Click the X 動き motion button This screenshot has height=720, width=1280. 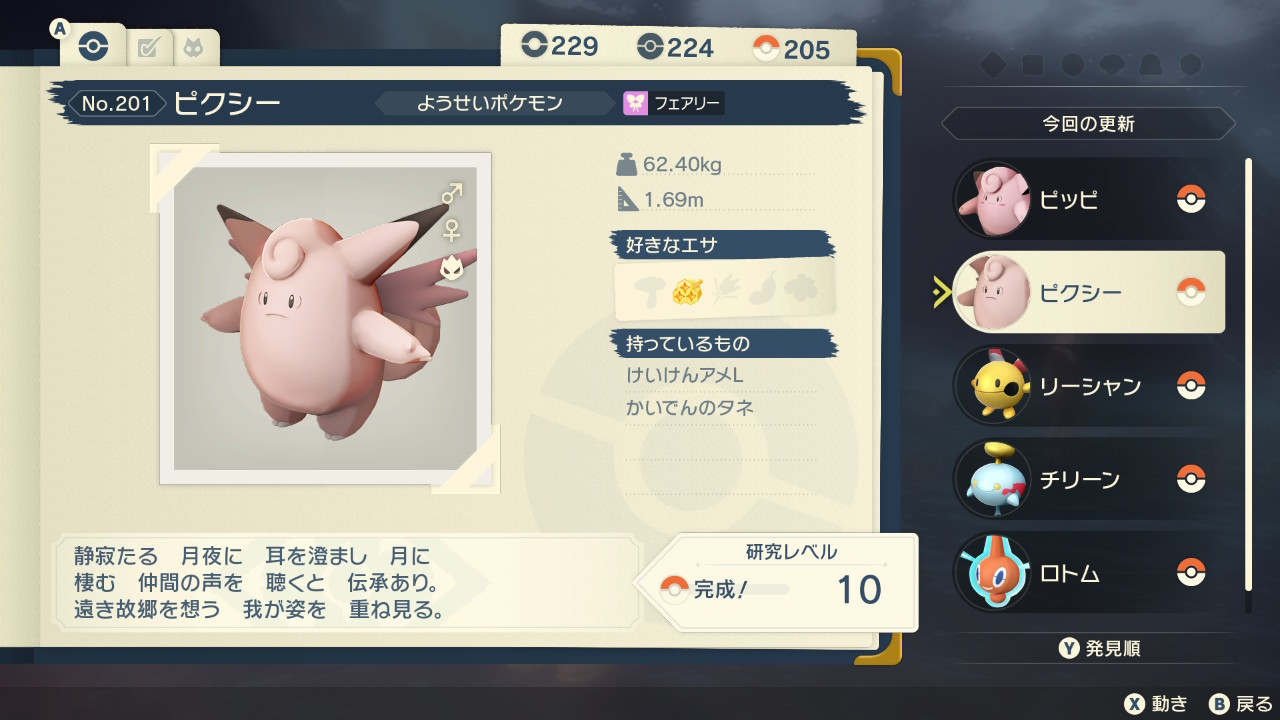pyautogui.click(x=1156, y=703)
